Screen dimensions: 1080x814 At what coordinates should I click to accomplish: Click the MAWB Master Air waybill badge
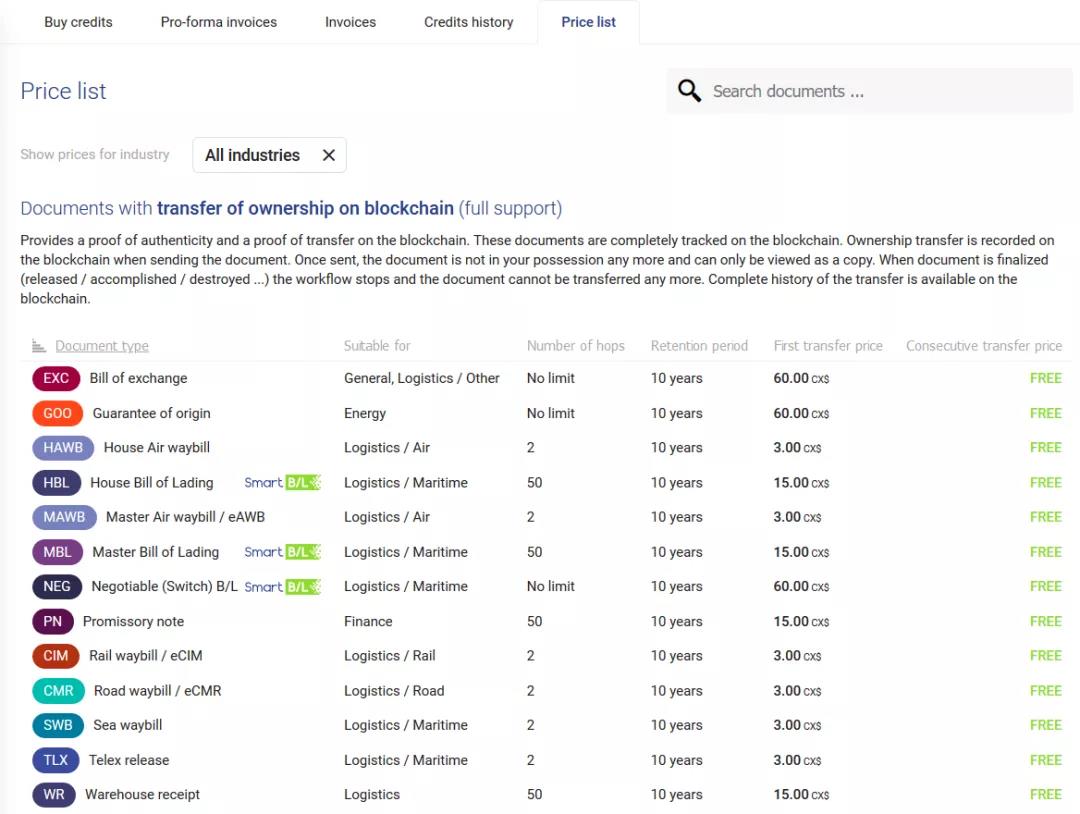(x=65, y=517)
